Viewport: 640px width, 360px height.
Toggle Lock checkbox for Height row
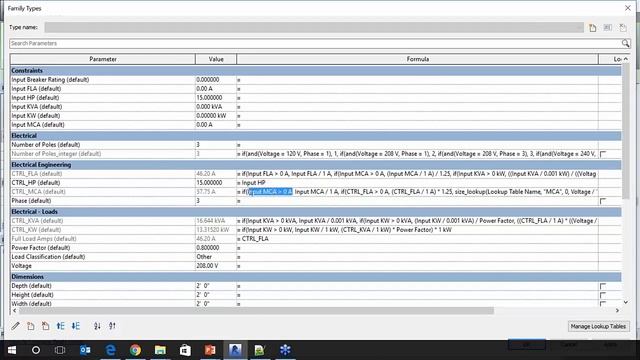pyautogui.click(x=603, y=295)
